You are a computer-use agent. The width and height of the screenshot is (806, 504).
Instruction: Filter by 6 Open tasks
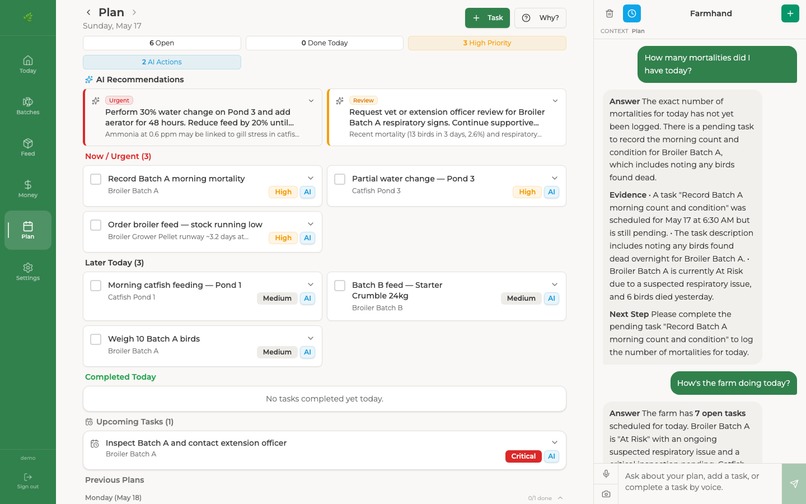(162, 43)
